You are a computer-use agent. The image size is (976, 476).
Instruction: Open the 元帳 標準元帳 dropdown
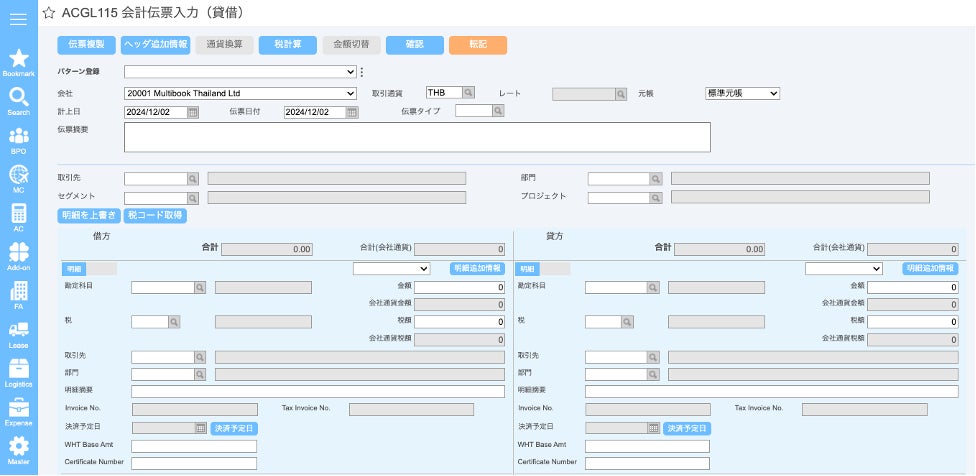pyautogui.click(x=742, y=93)
